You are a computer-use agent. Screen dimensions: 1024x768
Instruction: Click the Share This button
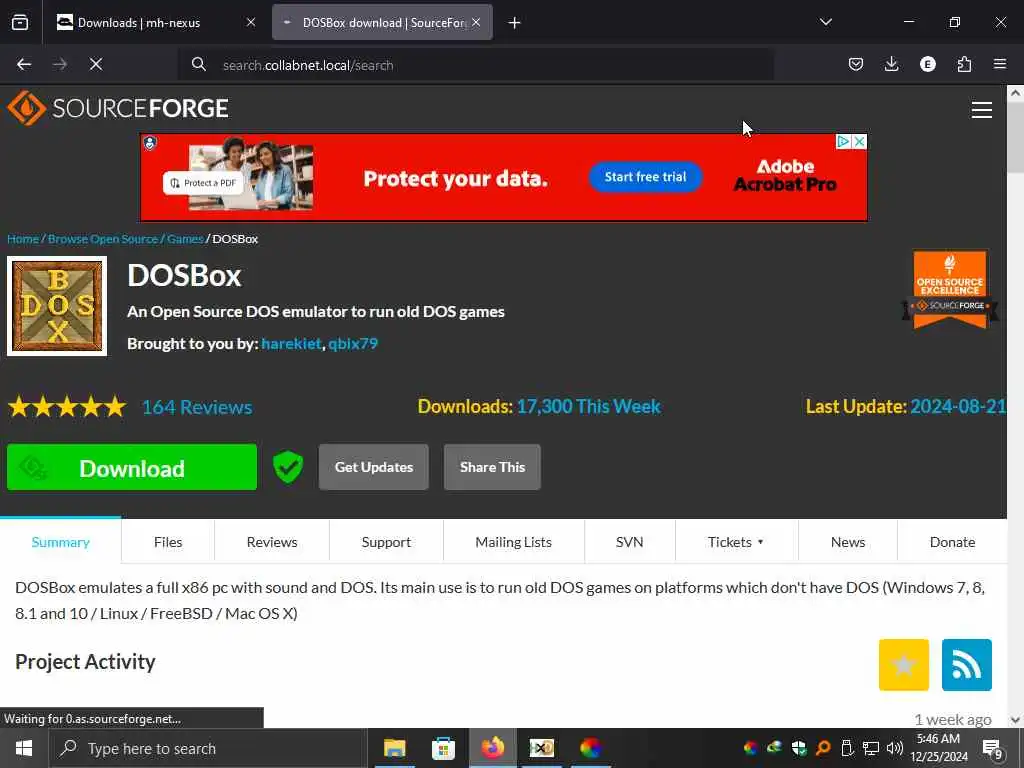click(492, 467)
